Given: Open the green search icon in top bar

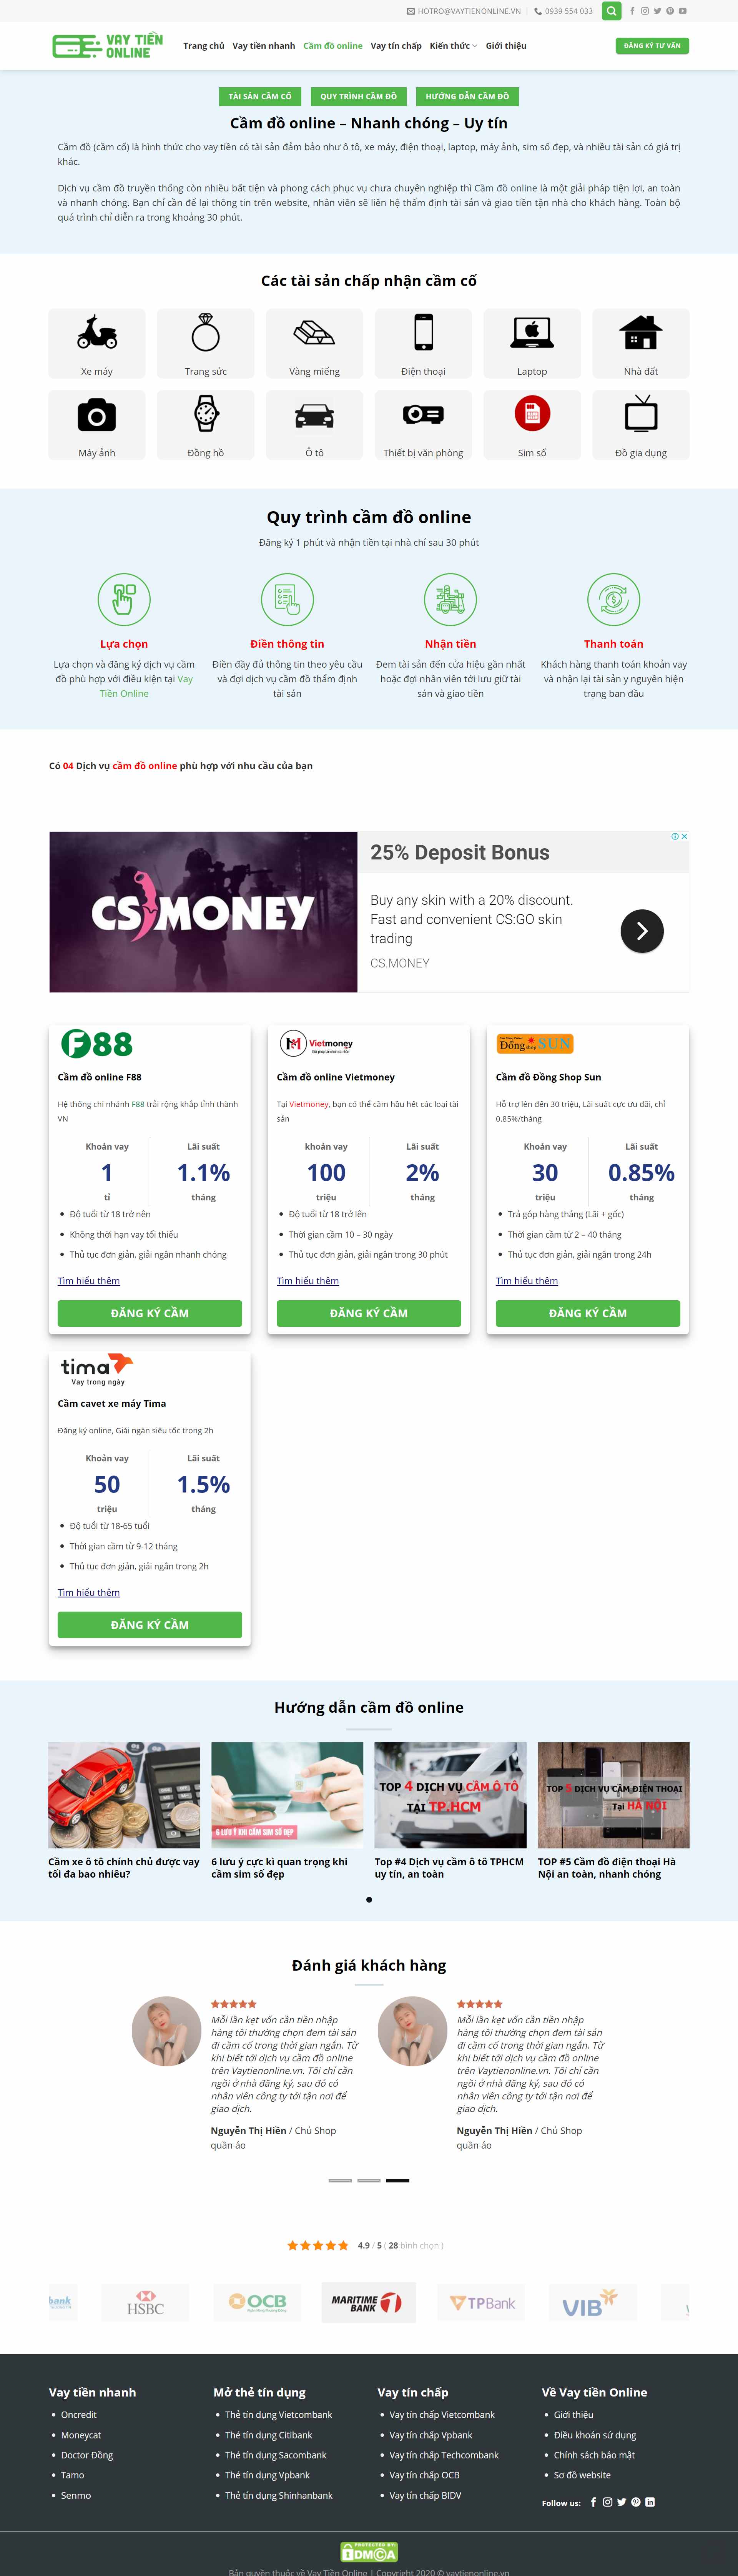Looking at the screenshot, I should 611,11.
